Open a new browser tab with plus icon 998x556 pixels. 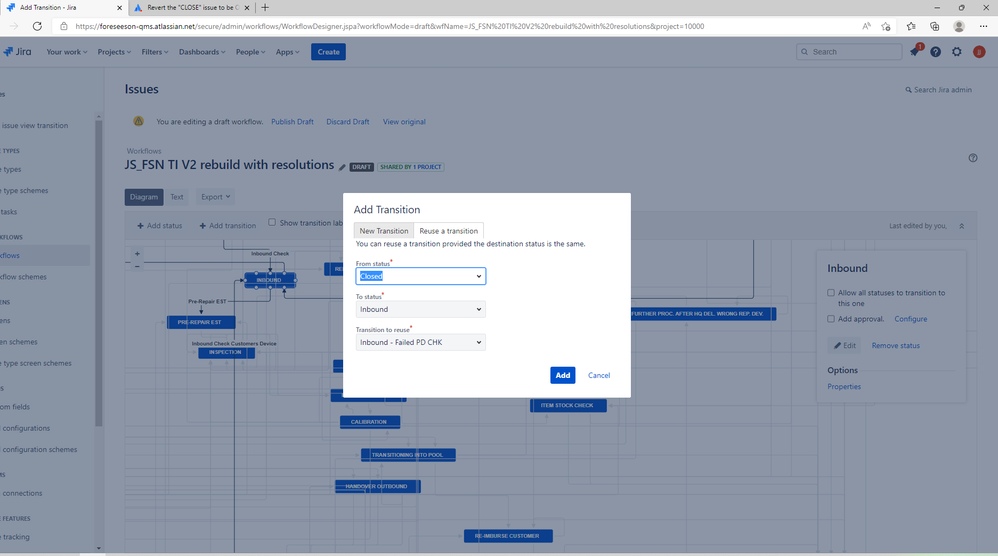(x=265, y=8)
